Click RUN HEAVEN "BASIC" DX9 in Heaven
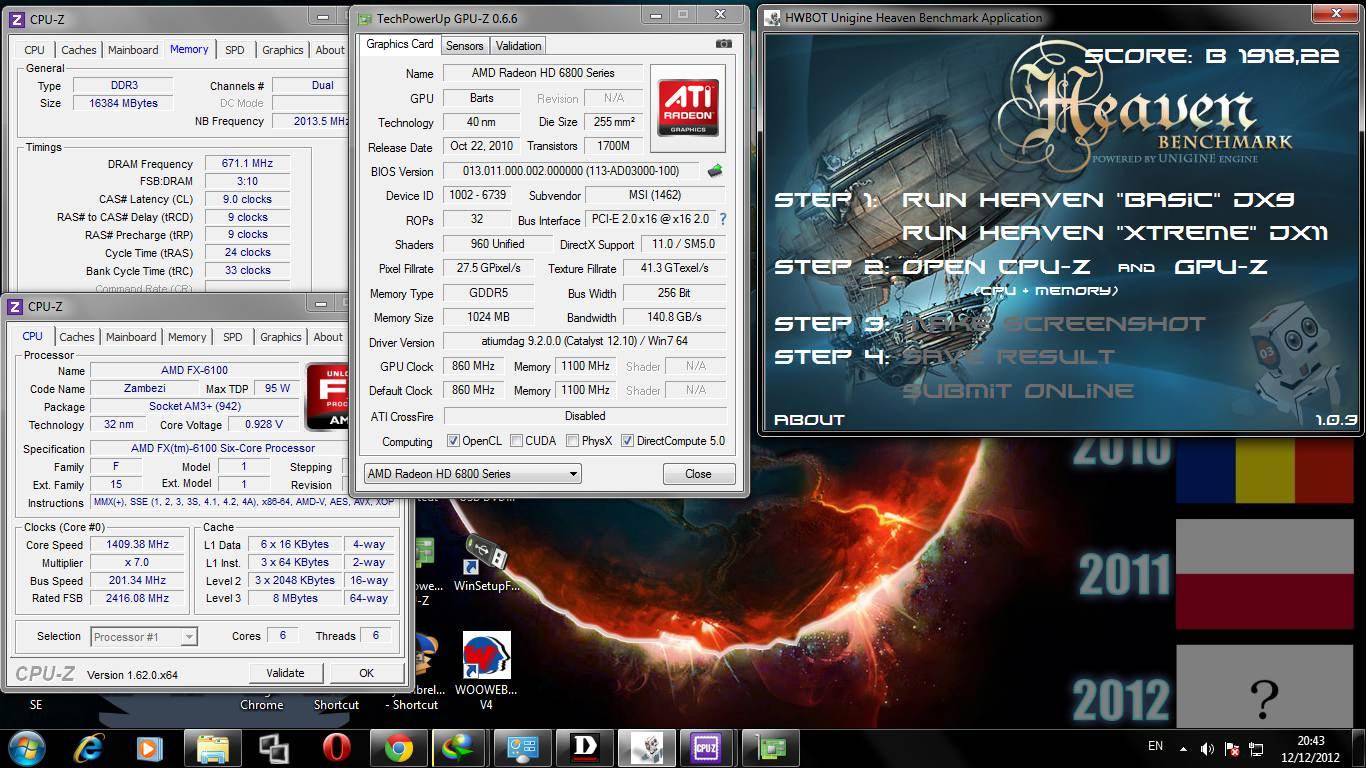Viewport: 1366px width, 768px height. [1098, 200]
